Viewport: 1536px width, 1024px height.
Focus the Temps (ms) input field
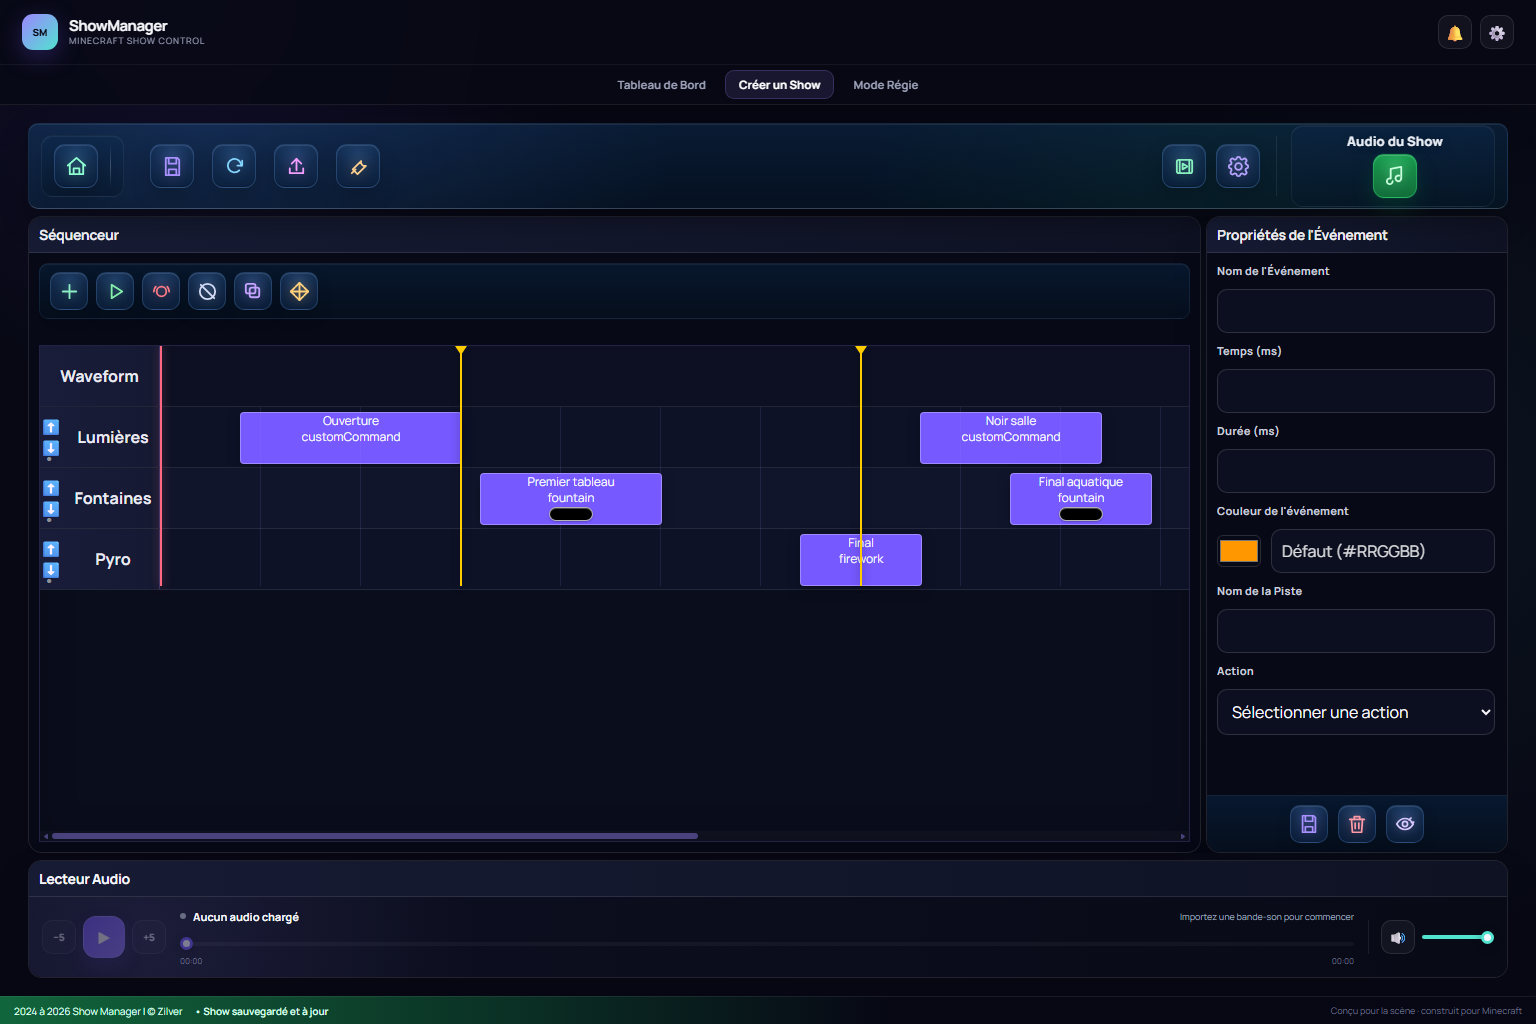tap(1356, 391)
